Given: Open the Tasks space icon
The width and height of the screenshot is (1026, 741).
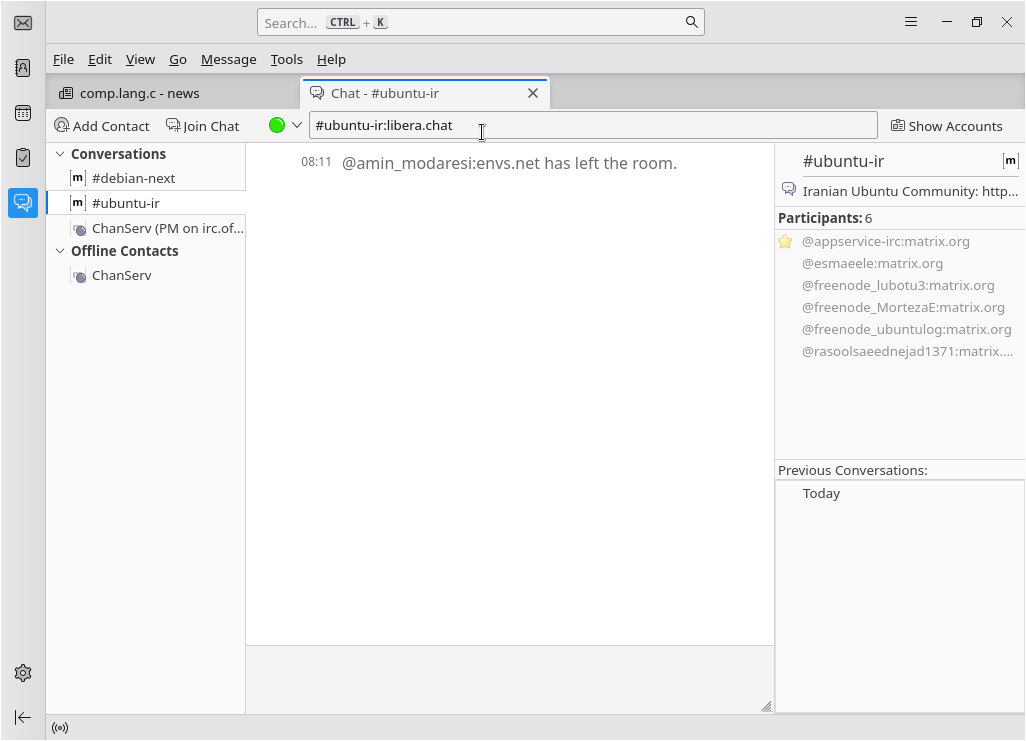Looking at the screenshot, I should (23, 158).
